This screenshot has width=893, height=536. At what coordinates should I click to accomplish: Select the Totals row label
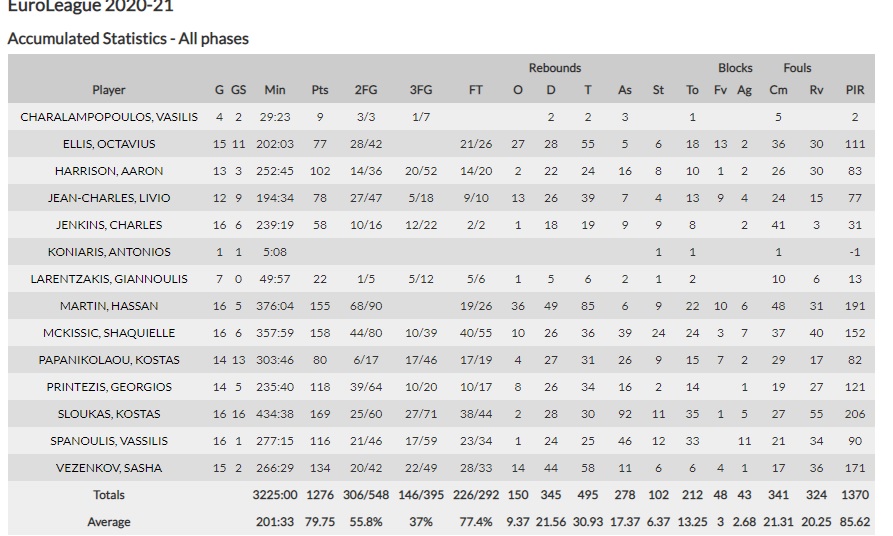coord(109,495)
